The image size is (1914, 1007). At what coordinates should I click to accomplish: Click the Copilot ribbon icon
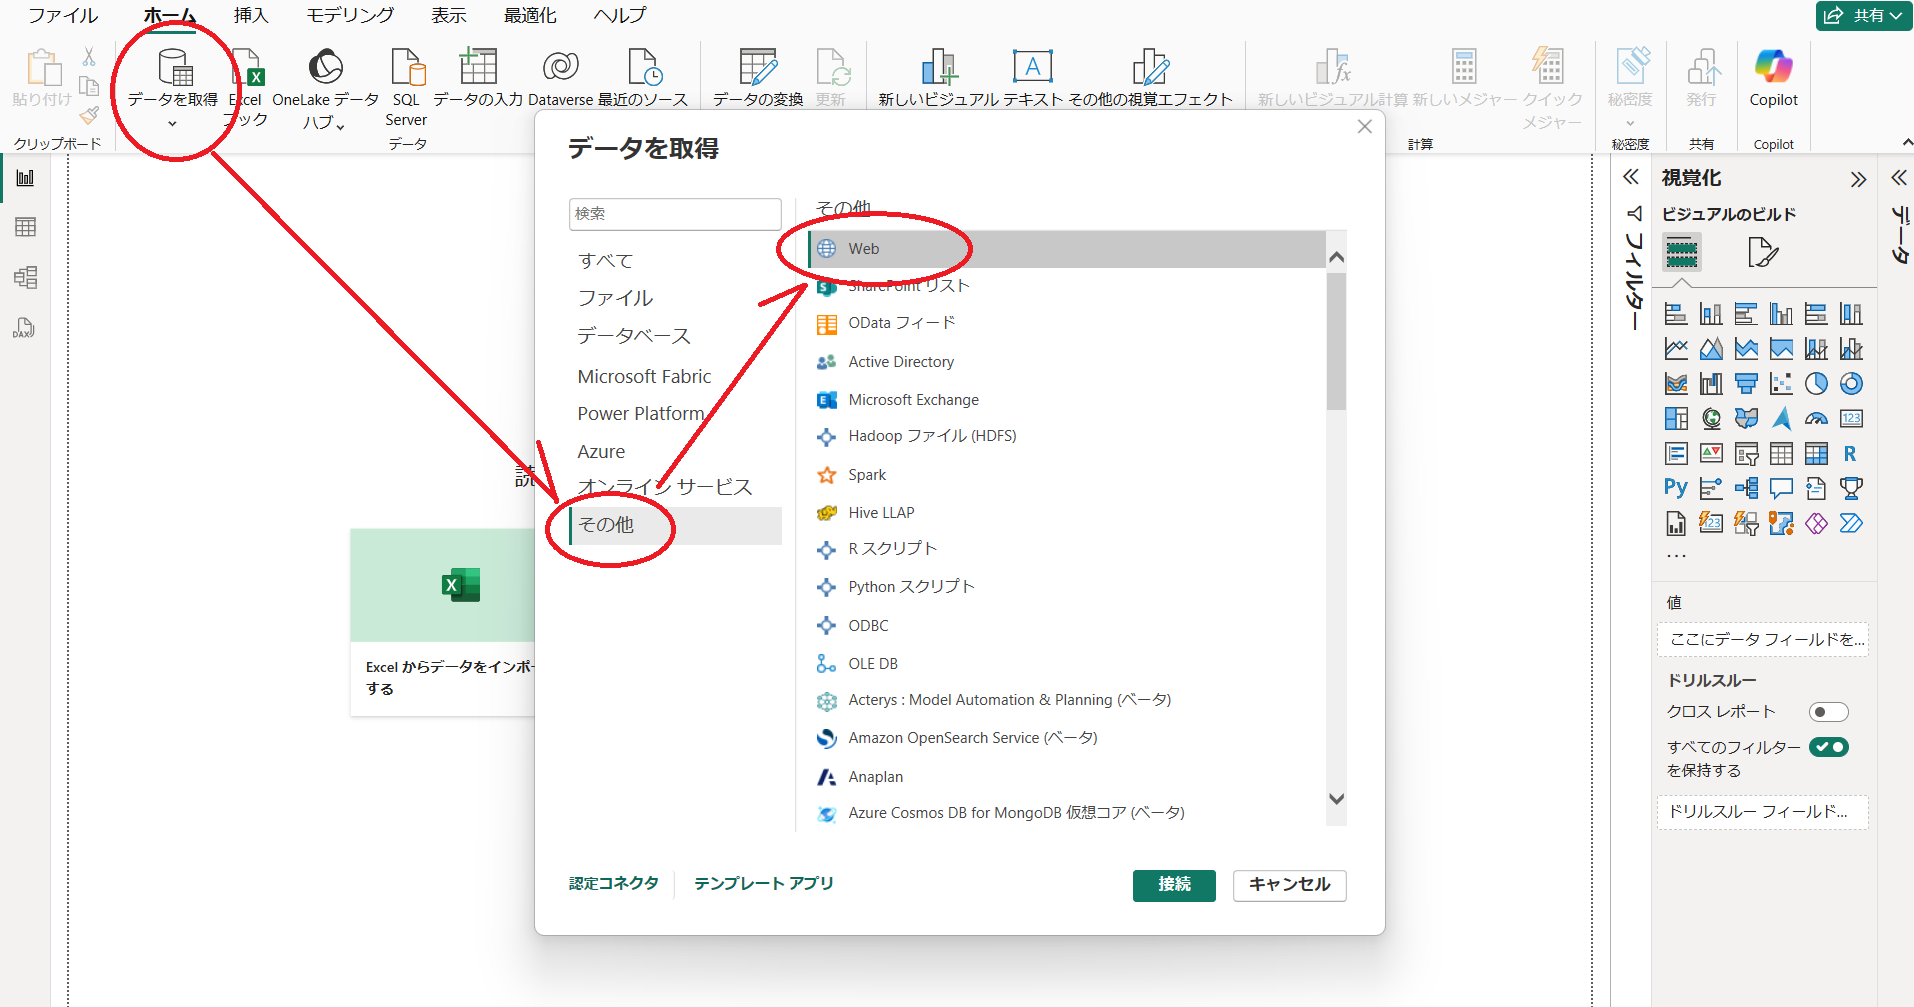point(1774,67)
